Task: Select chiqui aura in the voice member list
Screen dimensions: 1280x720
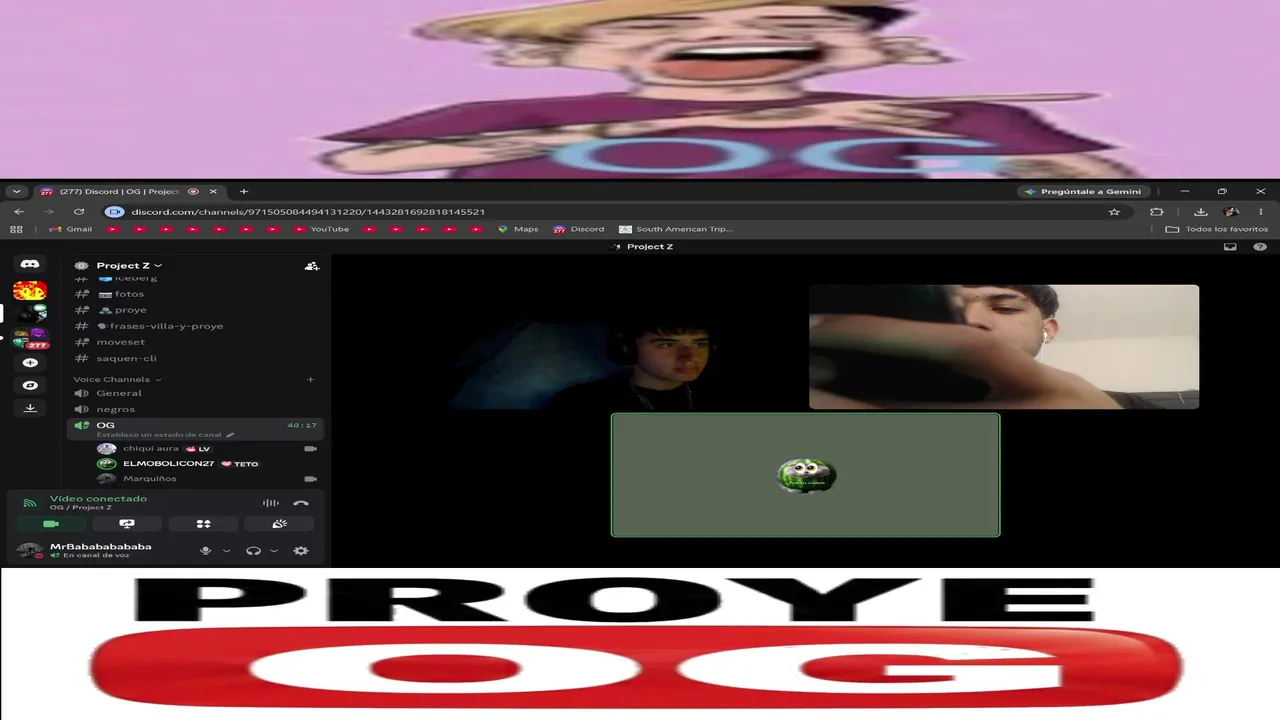Action: click(x=207, y=449)
